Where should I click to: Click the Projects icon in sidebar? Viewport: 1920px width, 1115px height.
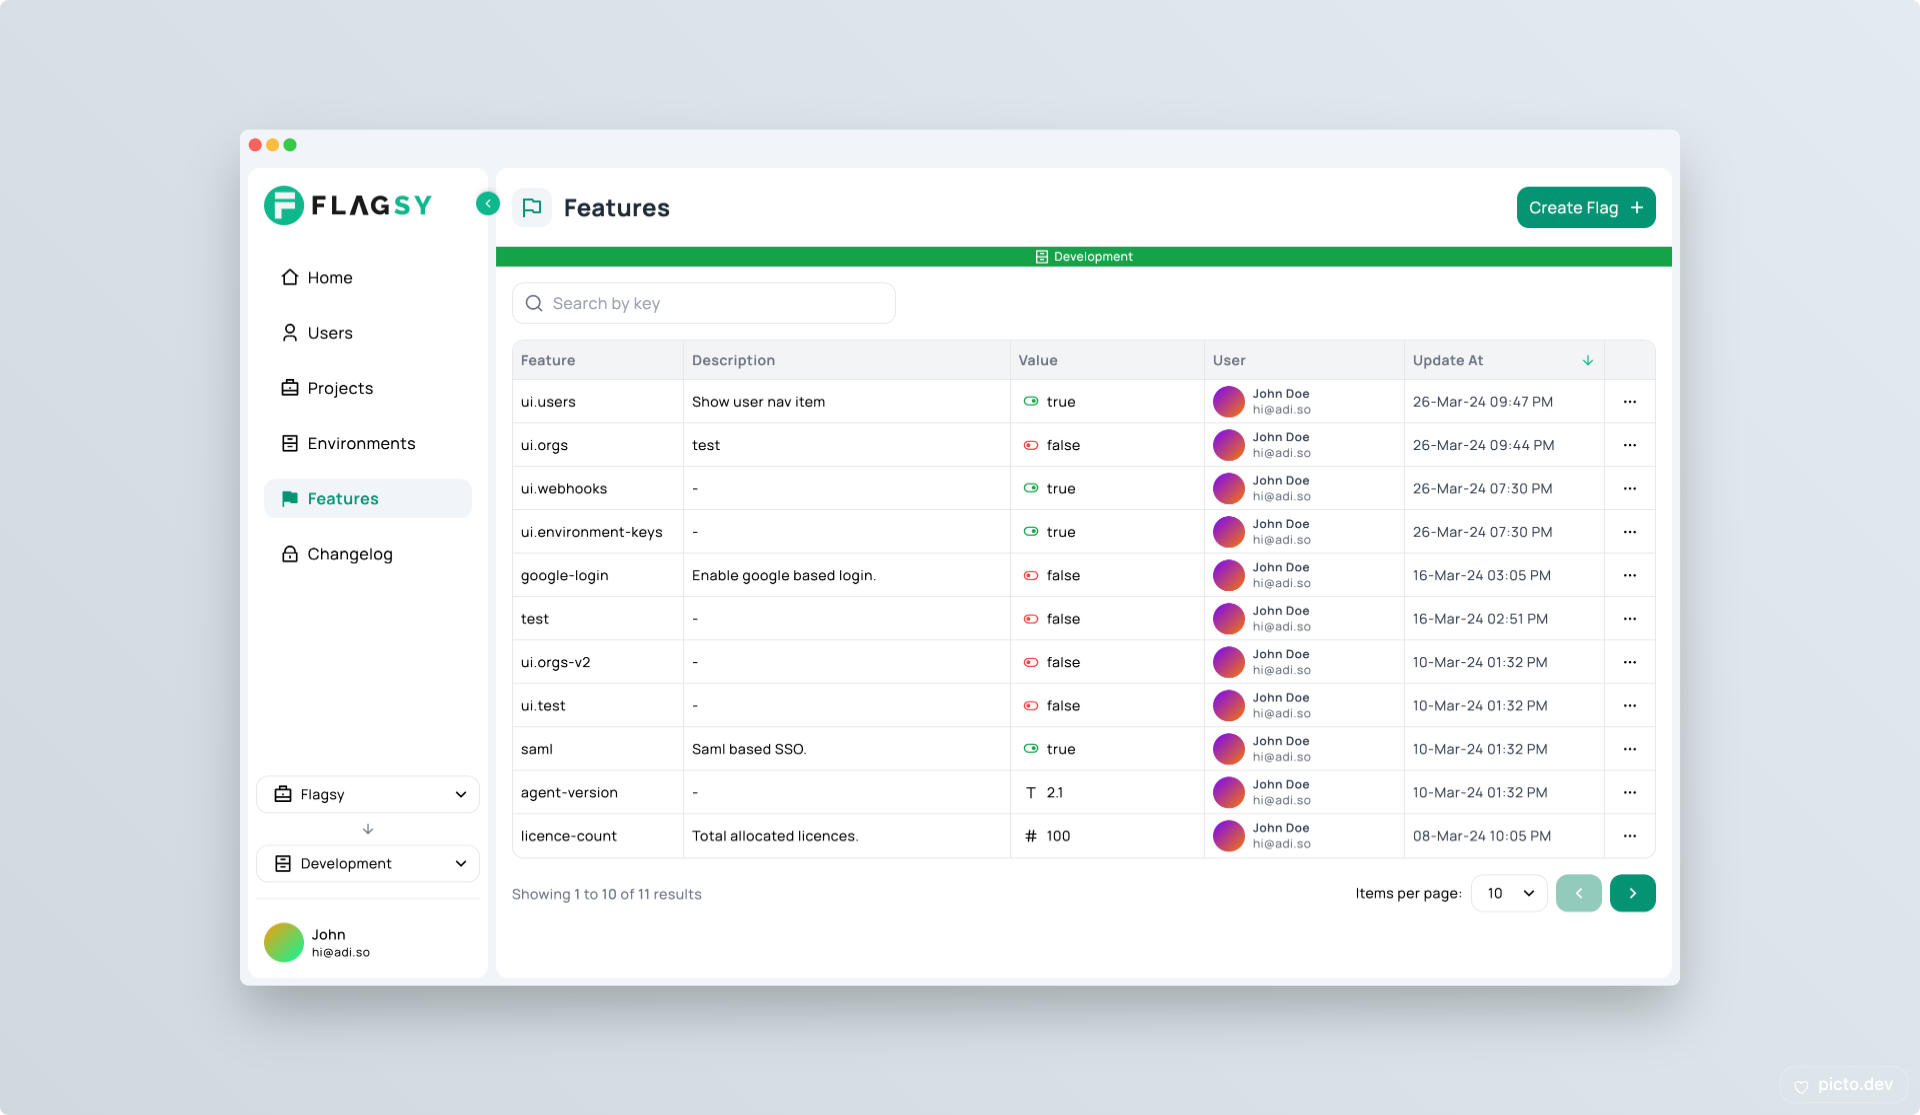pyautogui.click(x=289, y=386)
